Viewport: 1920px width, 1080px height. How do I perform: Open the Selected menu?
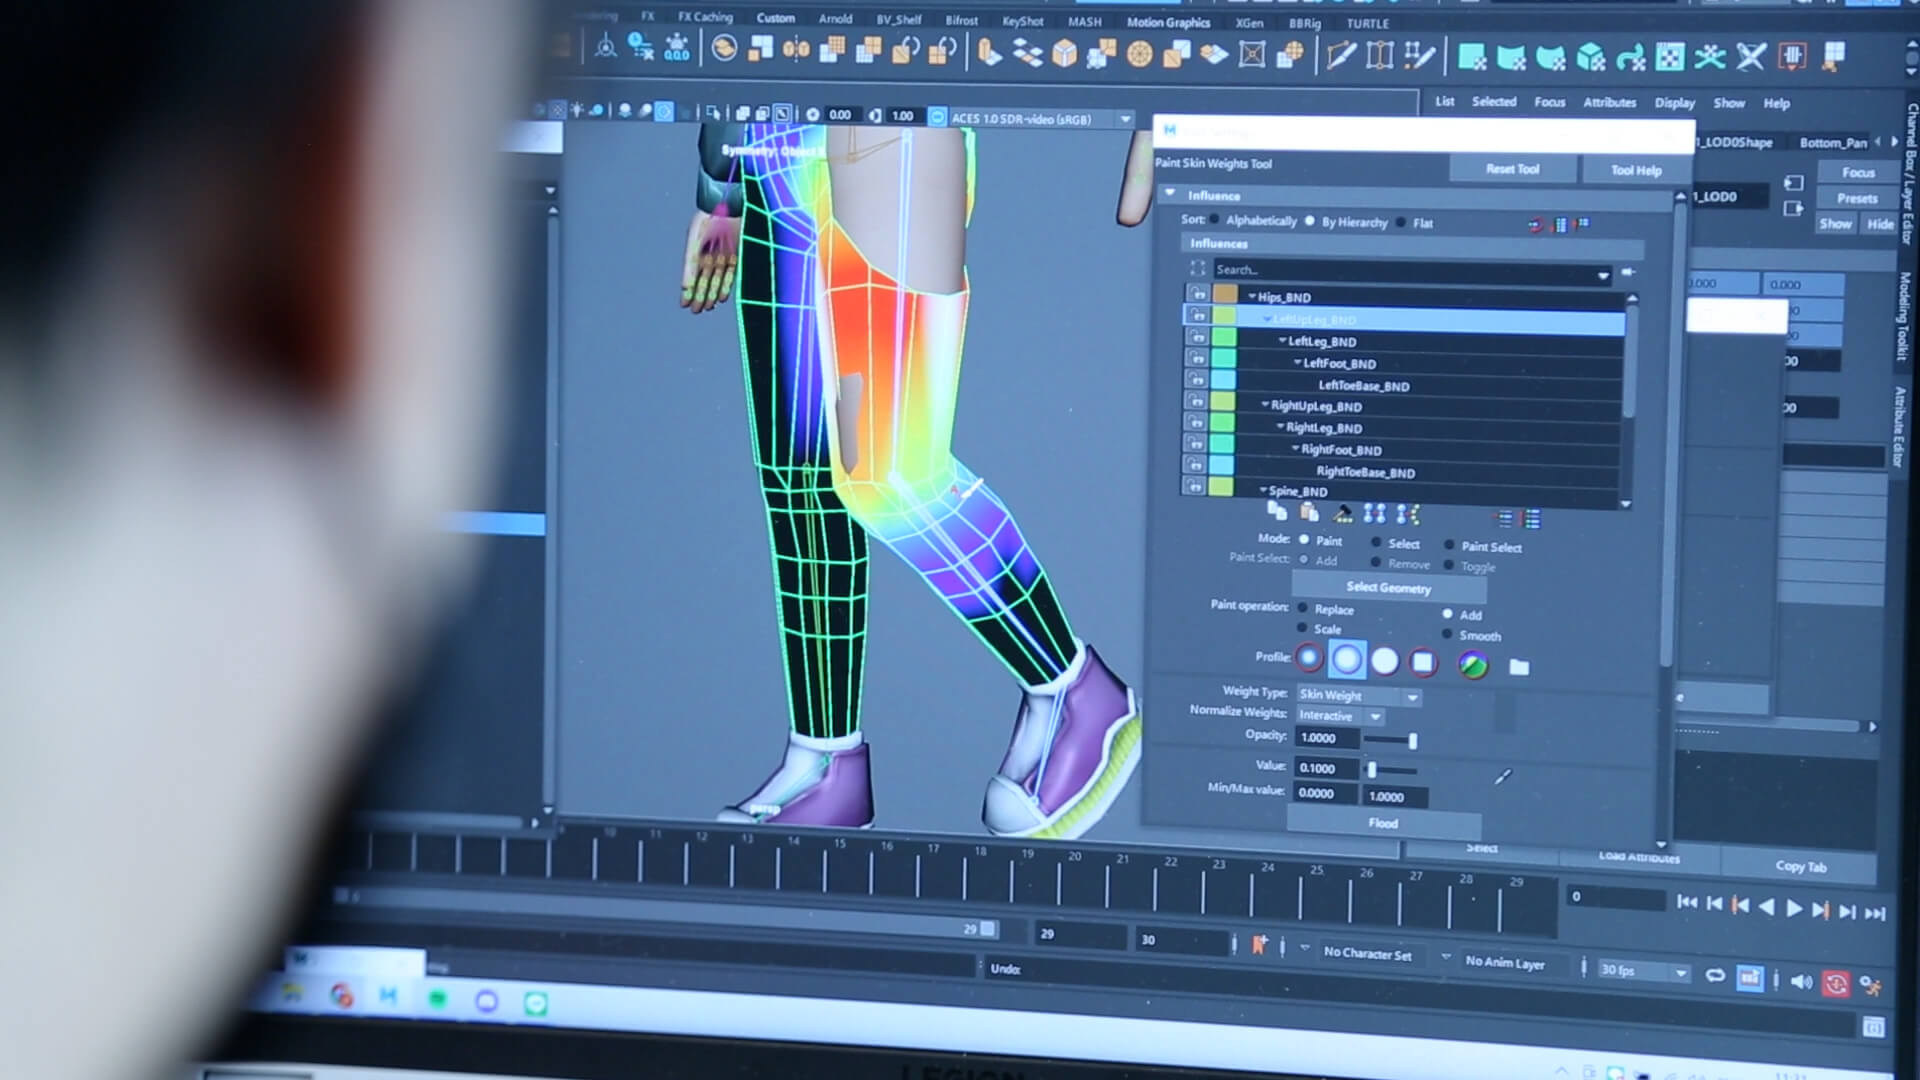click(x=1494, y=101)
